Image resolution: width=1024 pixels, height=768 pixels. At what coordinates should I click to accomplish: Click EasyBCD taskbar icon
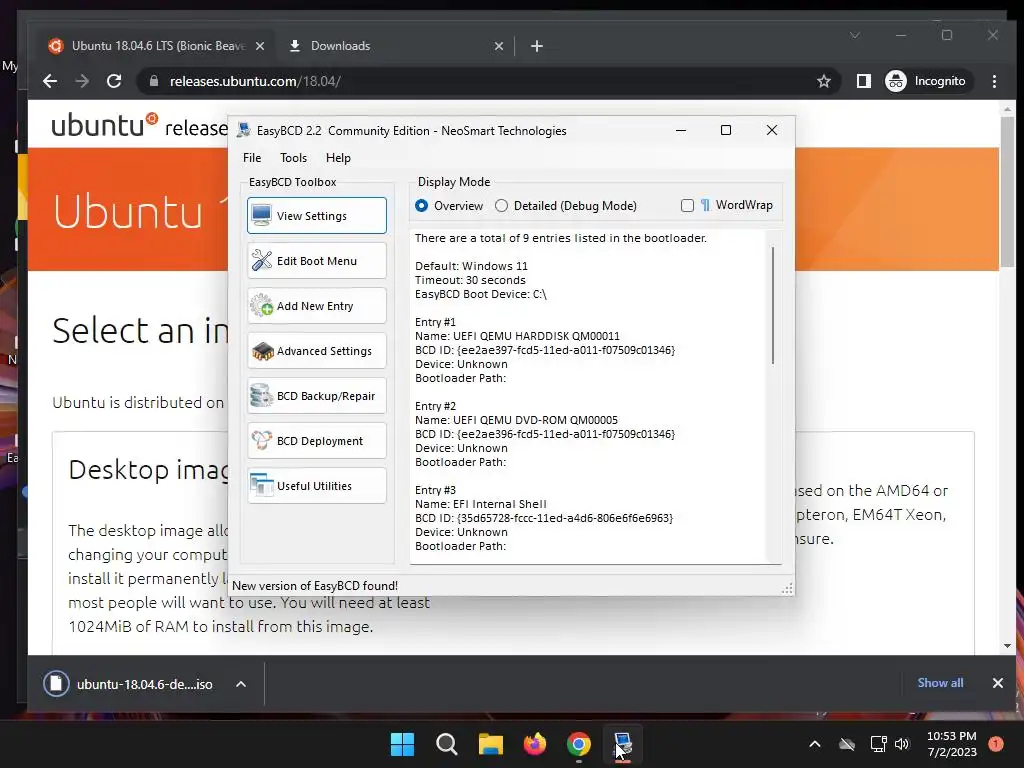tap(623, 744)
